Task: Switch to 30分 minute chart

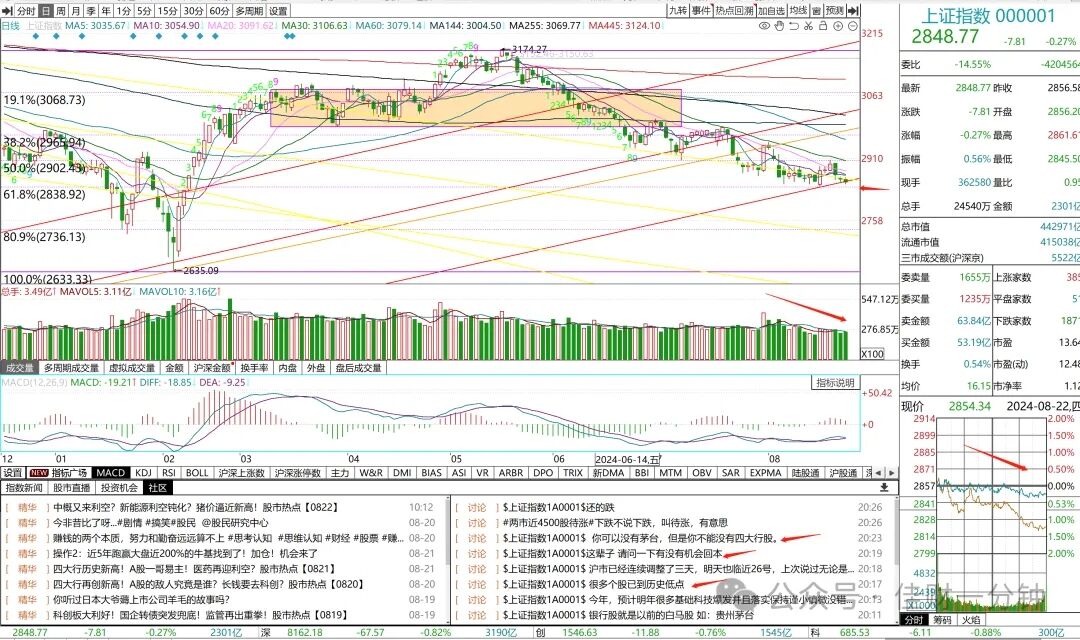Action: (x=194, y=11)
